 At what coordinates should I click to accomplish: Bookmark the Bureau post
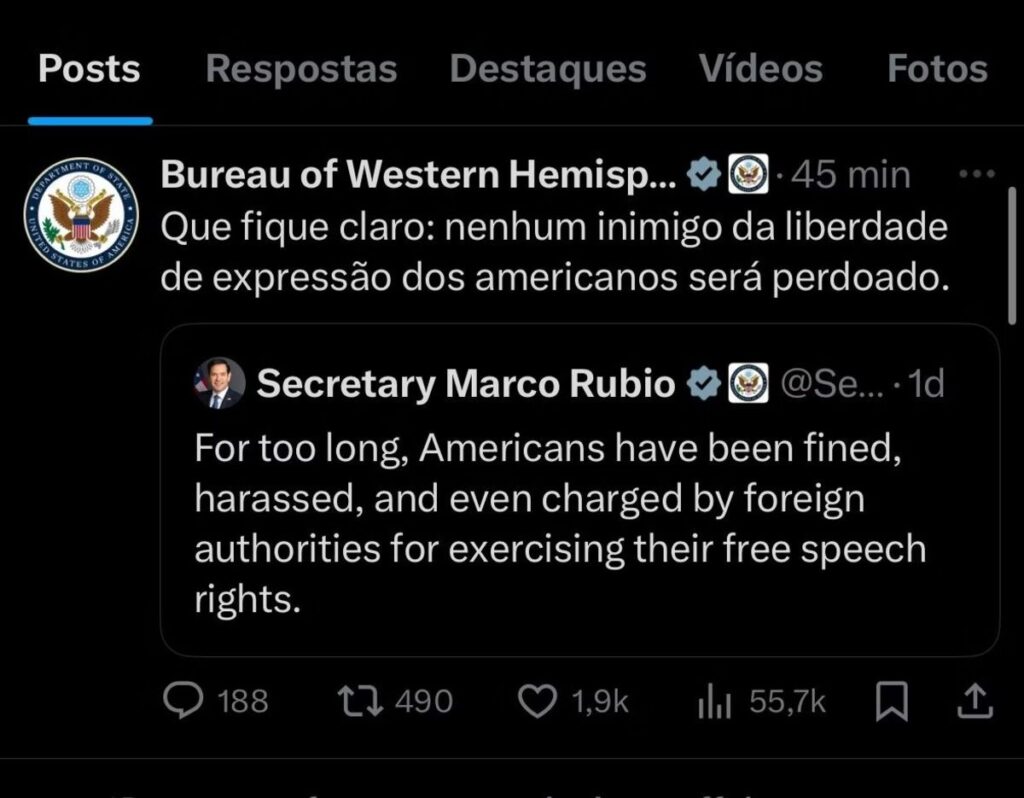[892, 703]
